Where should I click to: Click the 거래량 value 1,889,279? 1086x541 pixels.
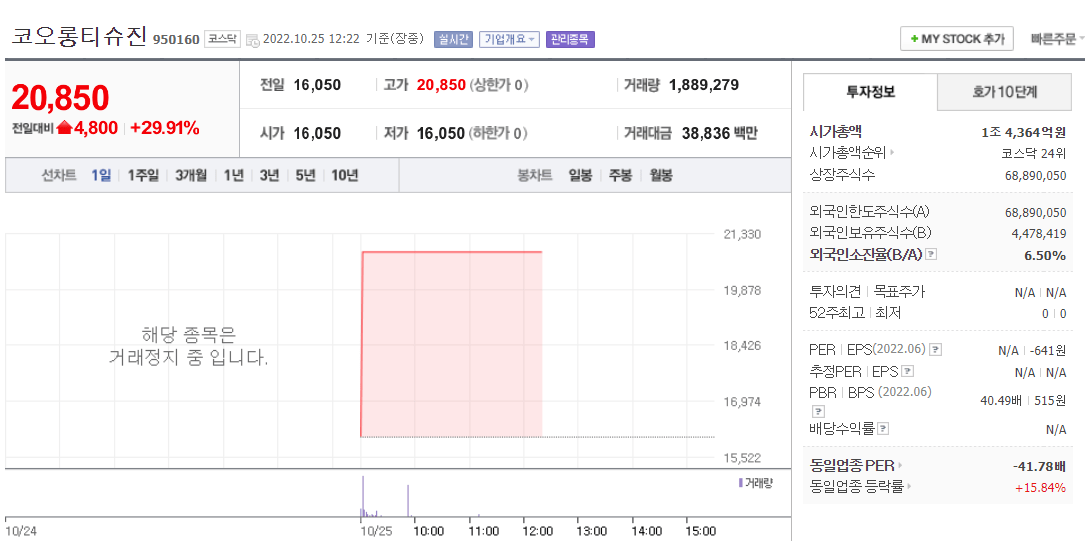703,85
